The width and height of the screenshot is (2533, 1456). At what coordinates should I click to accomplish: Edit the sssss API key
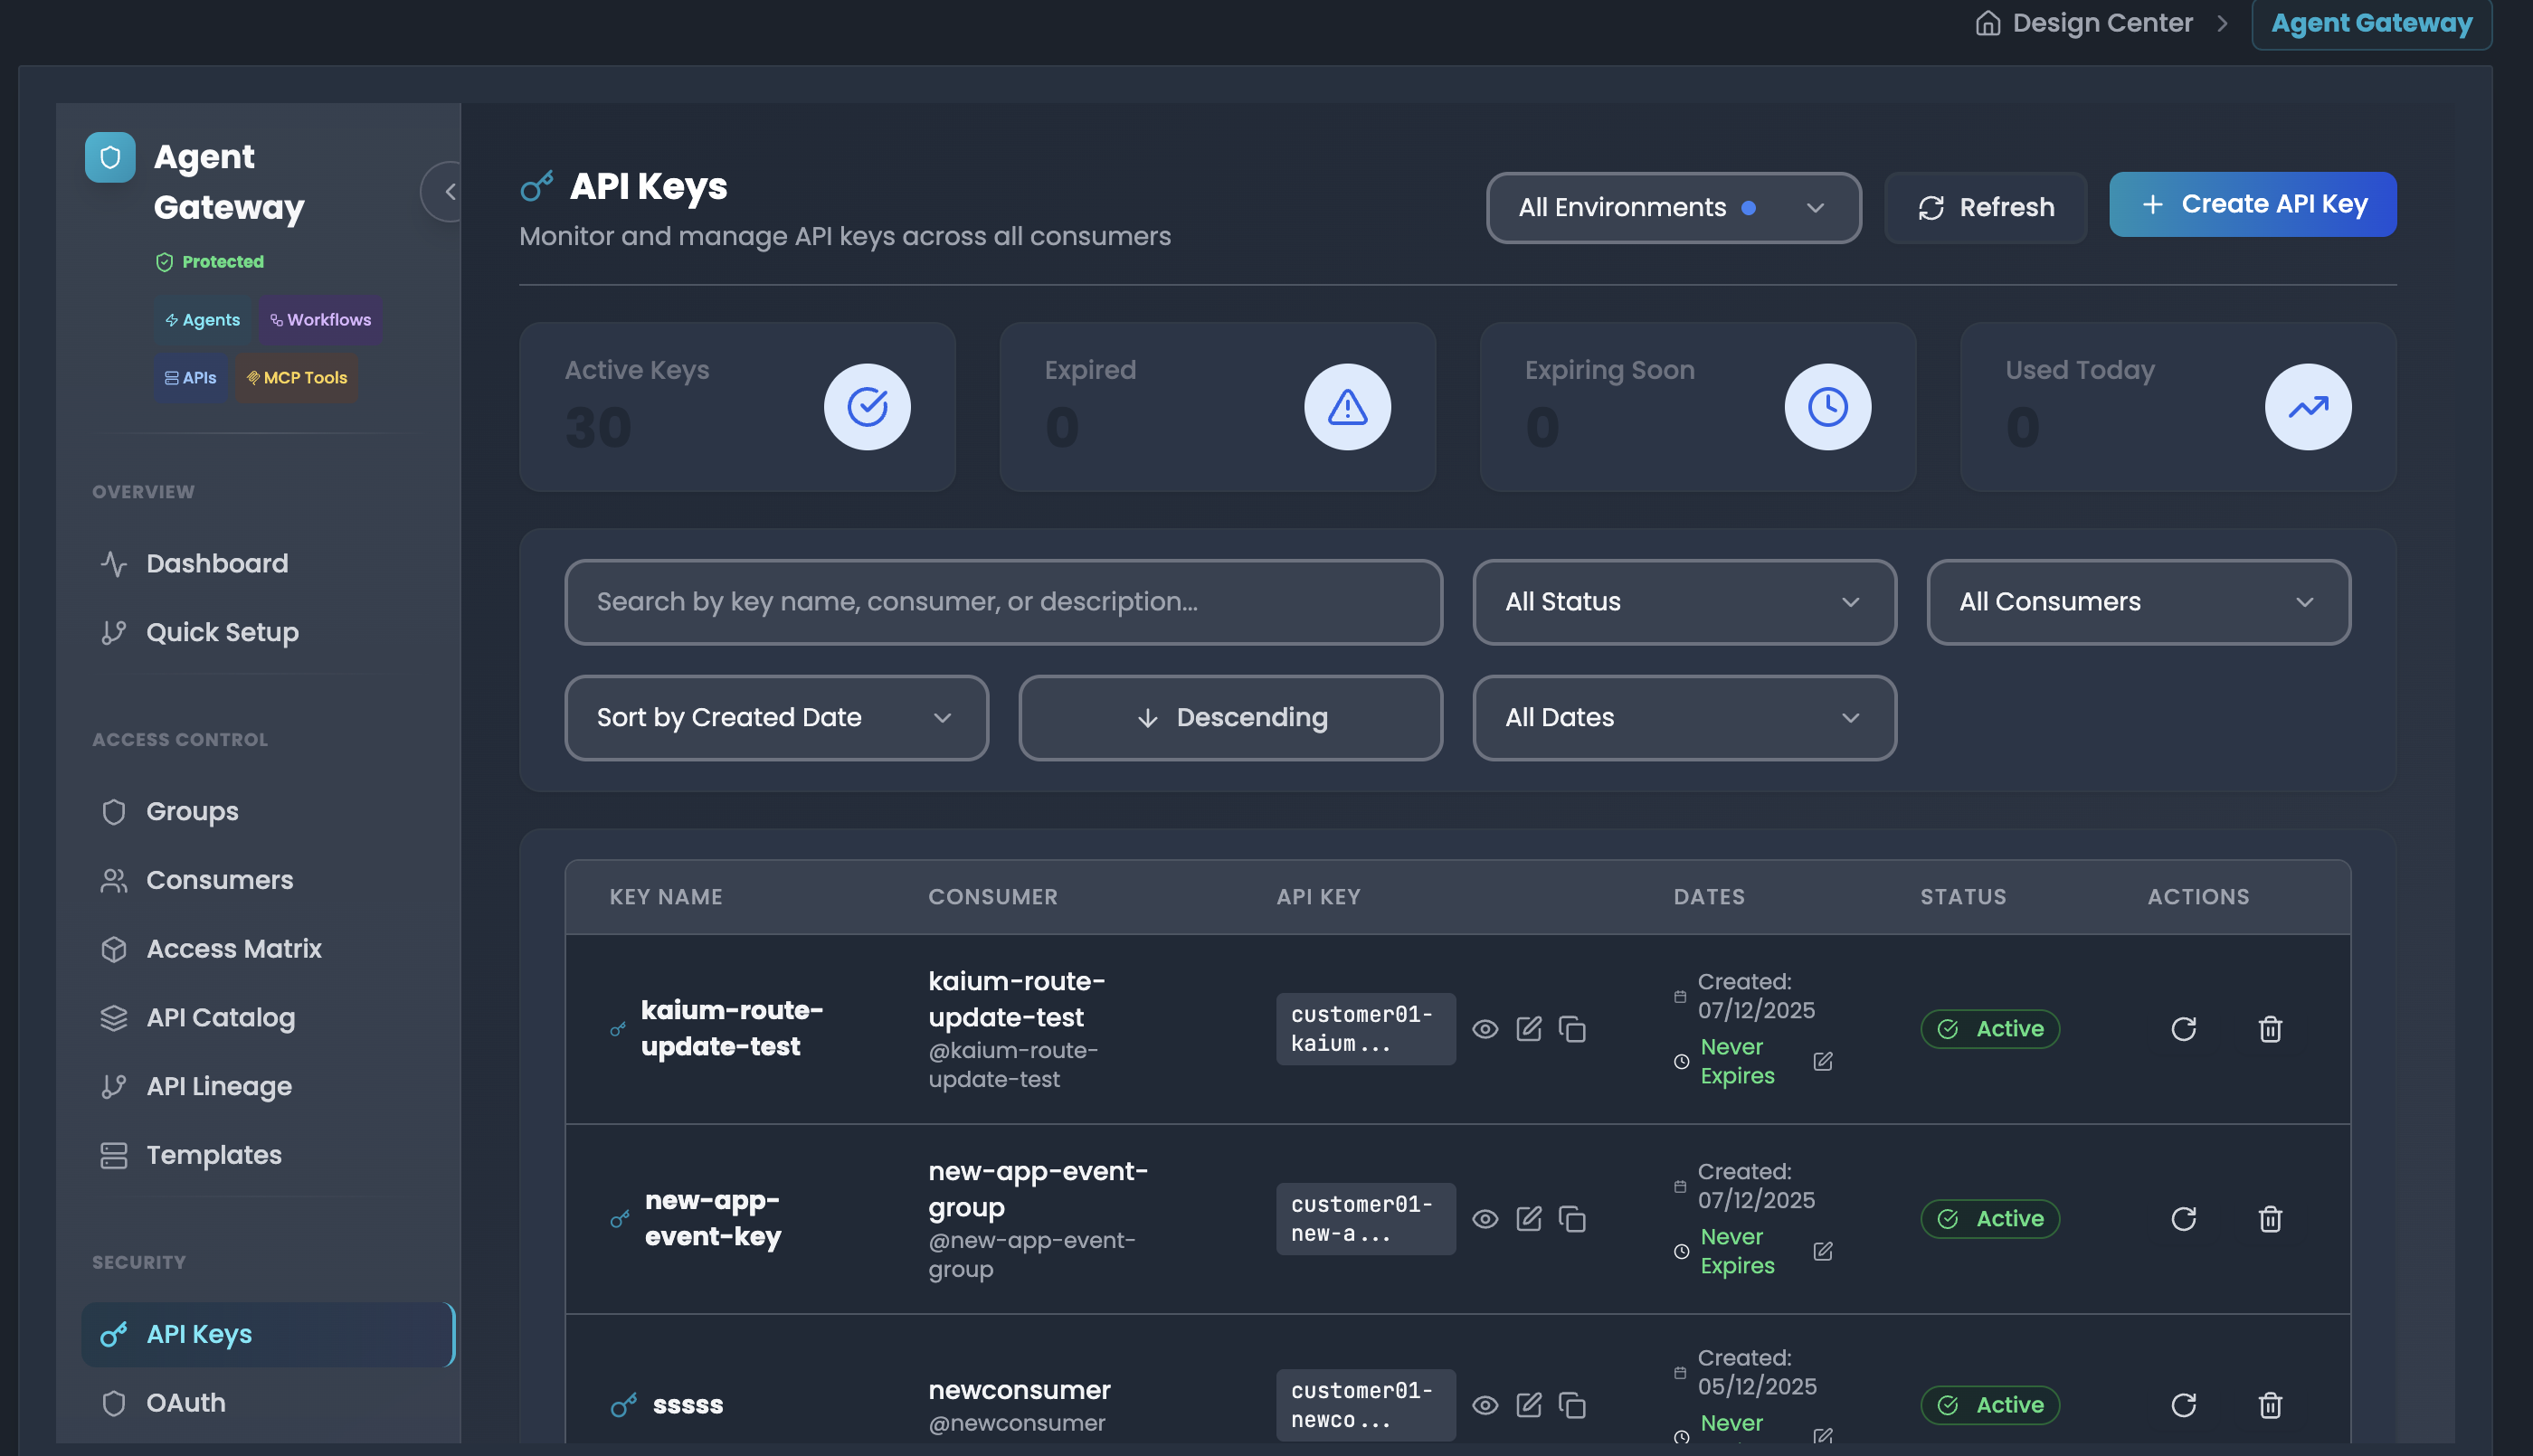[x=1529, y=1405]
